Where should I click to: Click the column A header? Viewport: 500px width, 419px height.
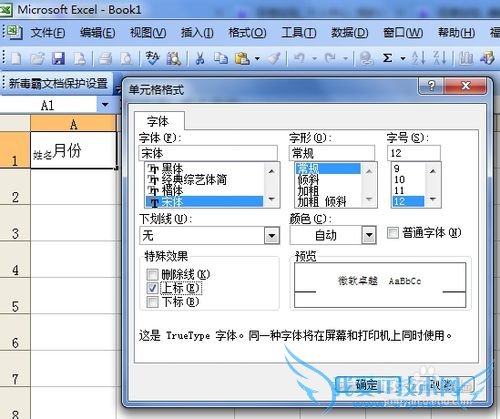(73, 124)
